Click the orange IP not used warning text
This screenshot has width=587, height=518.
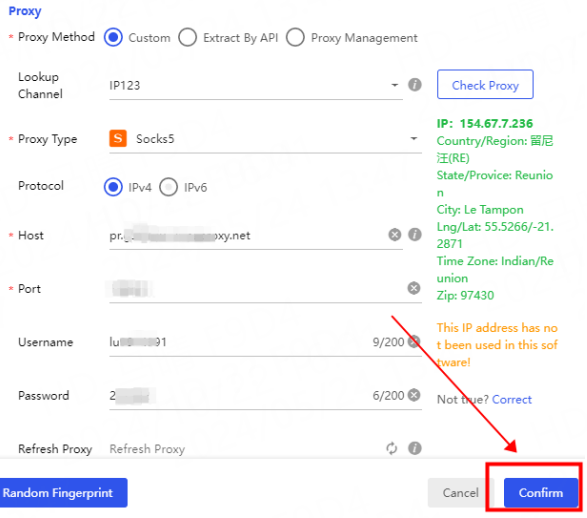coord(497,345)
